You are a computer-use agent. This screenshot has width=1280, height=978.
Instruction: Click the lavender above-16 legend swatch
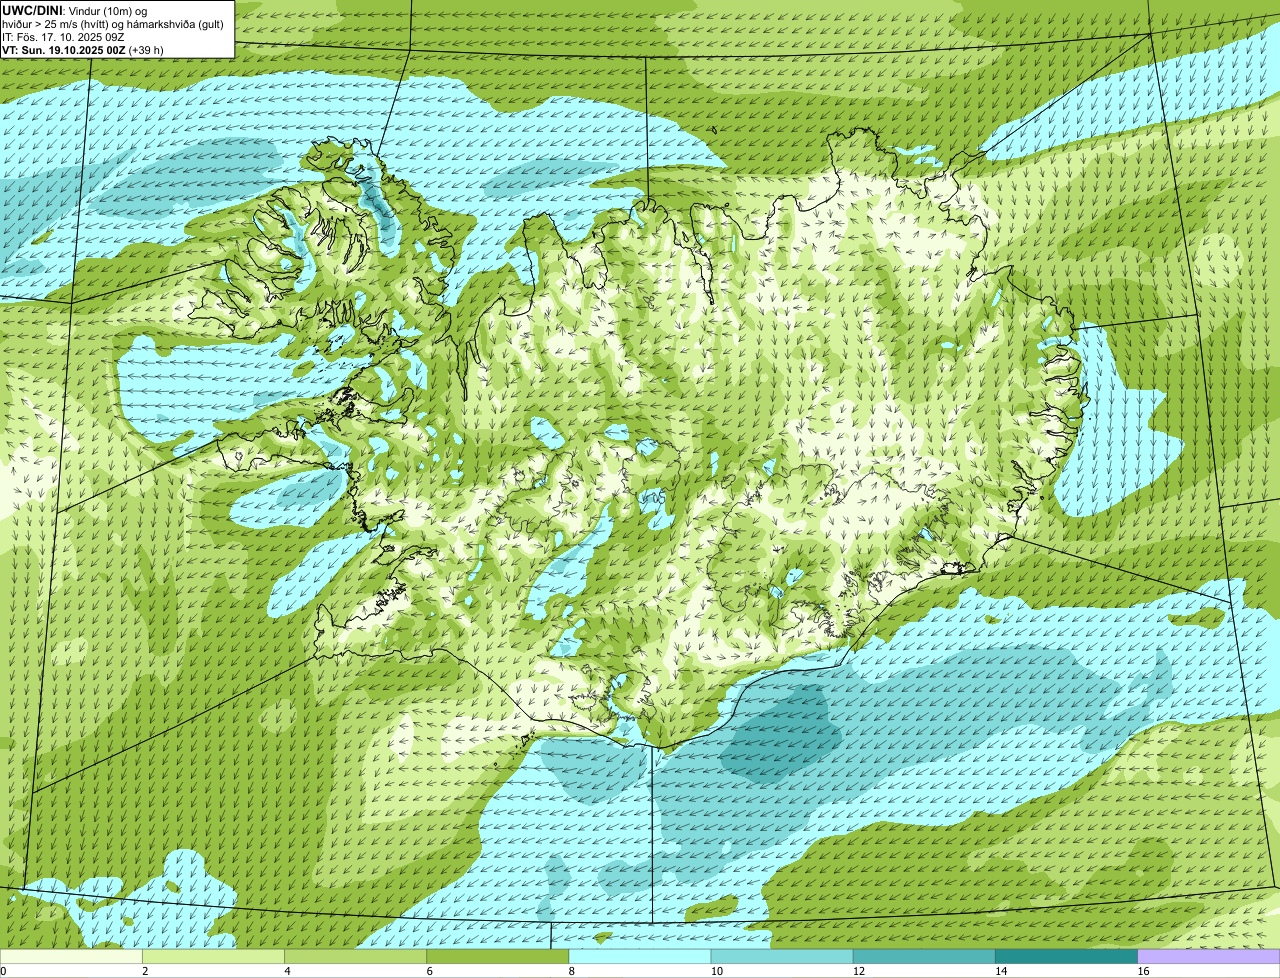1209,956
